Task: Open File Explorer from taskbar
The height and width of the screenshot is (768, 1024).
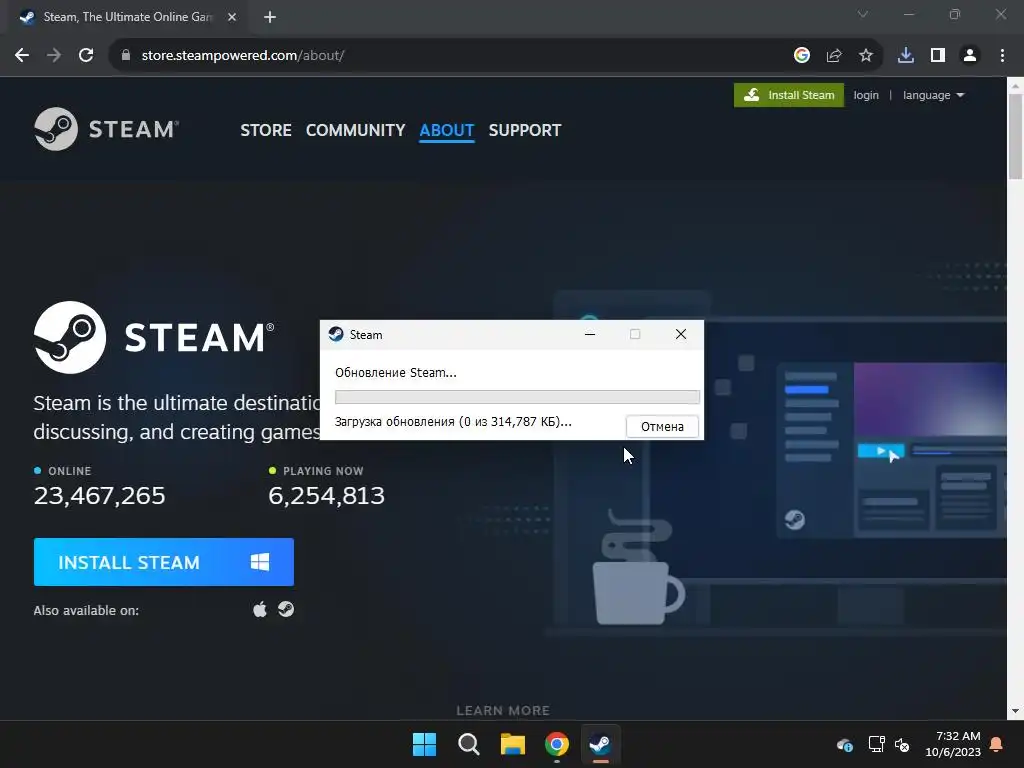Action: (513, 744)
